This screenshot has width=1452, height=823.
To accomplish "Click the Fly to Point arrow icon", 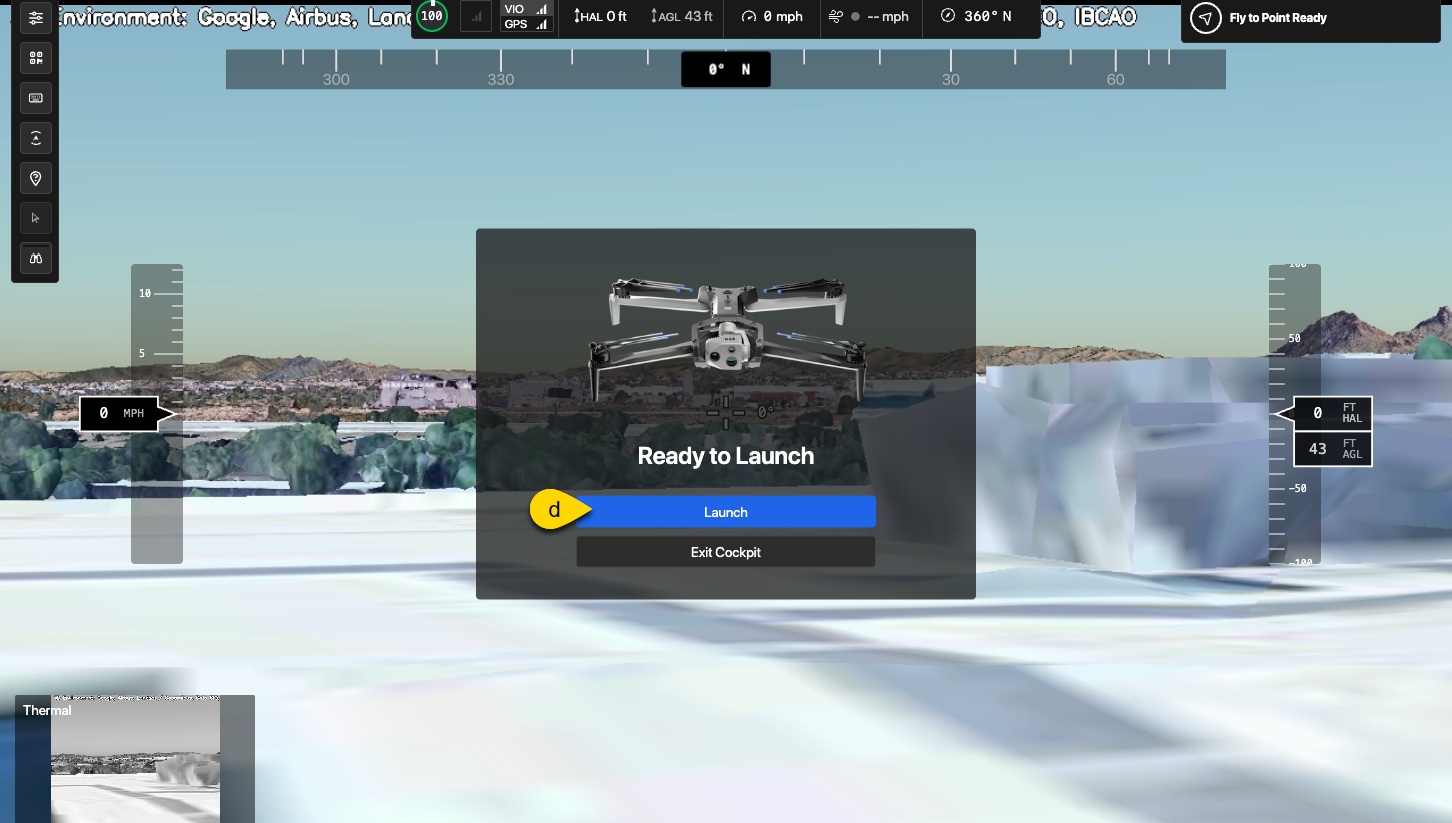I will [x=1206, y=18].
